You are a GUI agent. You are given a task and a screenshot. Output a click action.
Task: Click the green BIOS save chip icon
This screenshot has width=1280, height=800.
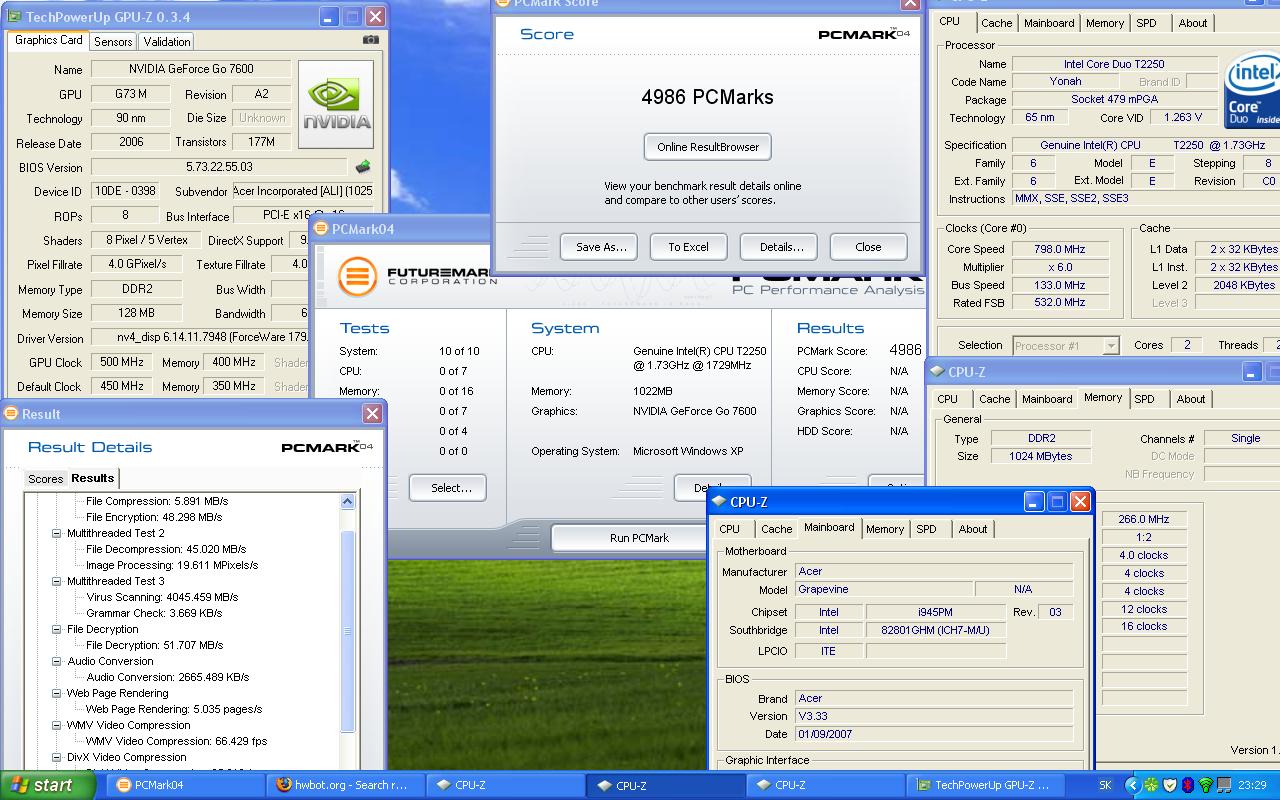(363, 167)
